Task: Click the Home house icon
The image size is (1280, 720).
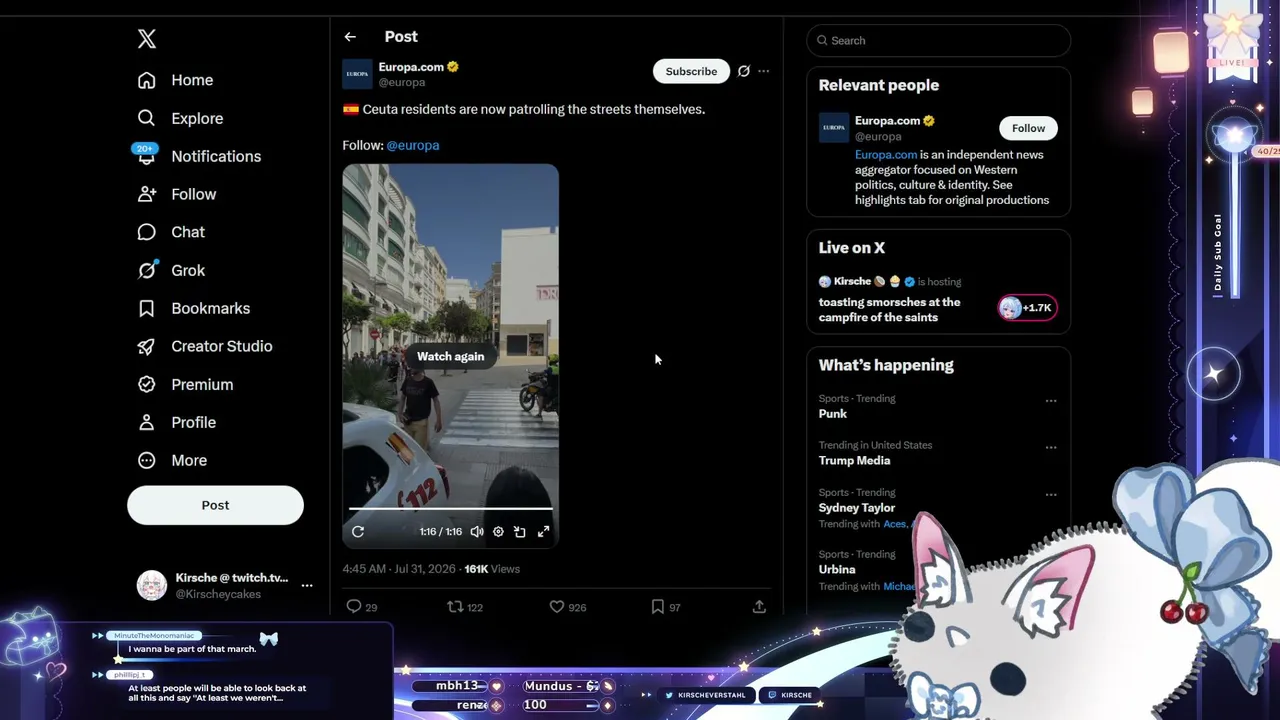Action: 147,80
